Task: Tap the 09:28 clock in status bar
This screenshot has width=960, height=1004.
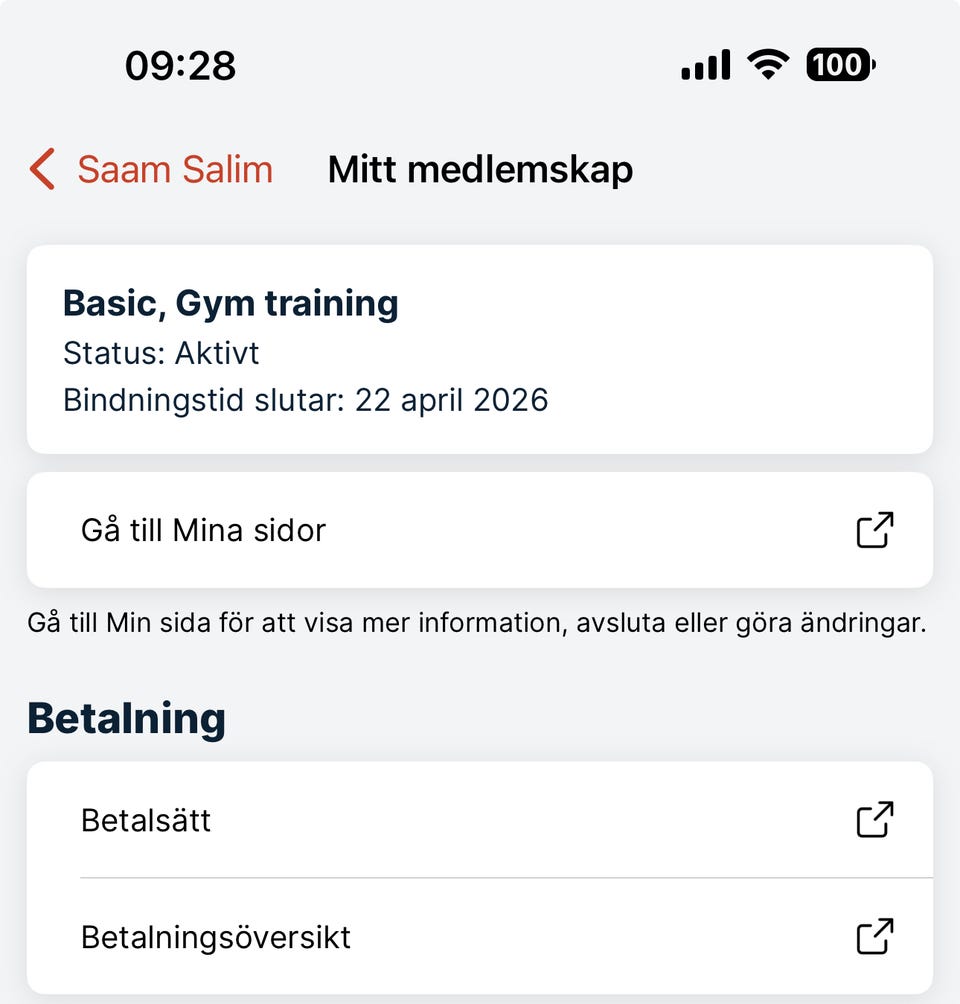Action: tap(180, 66)
